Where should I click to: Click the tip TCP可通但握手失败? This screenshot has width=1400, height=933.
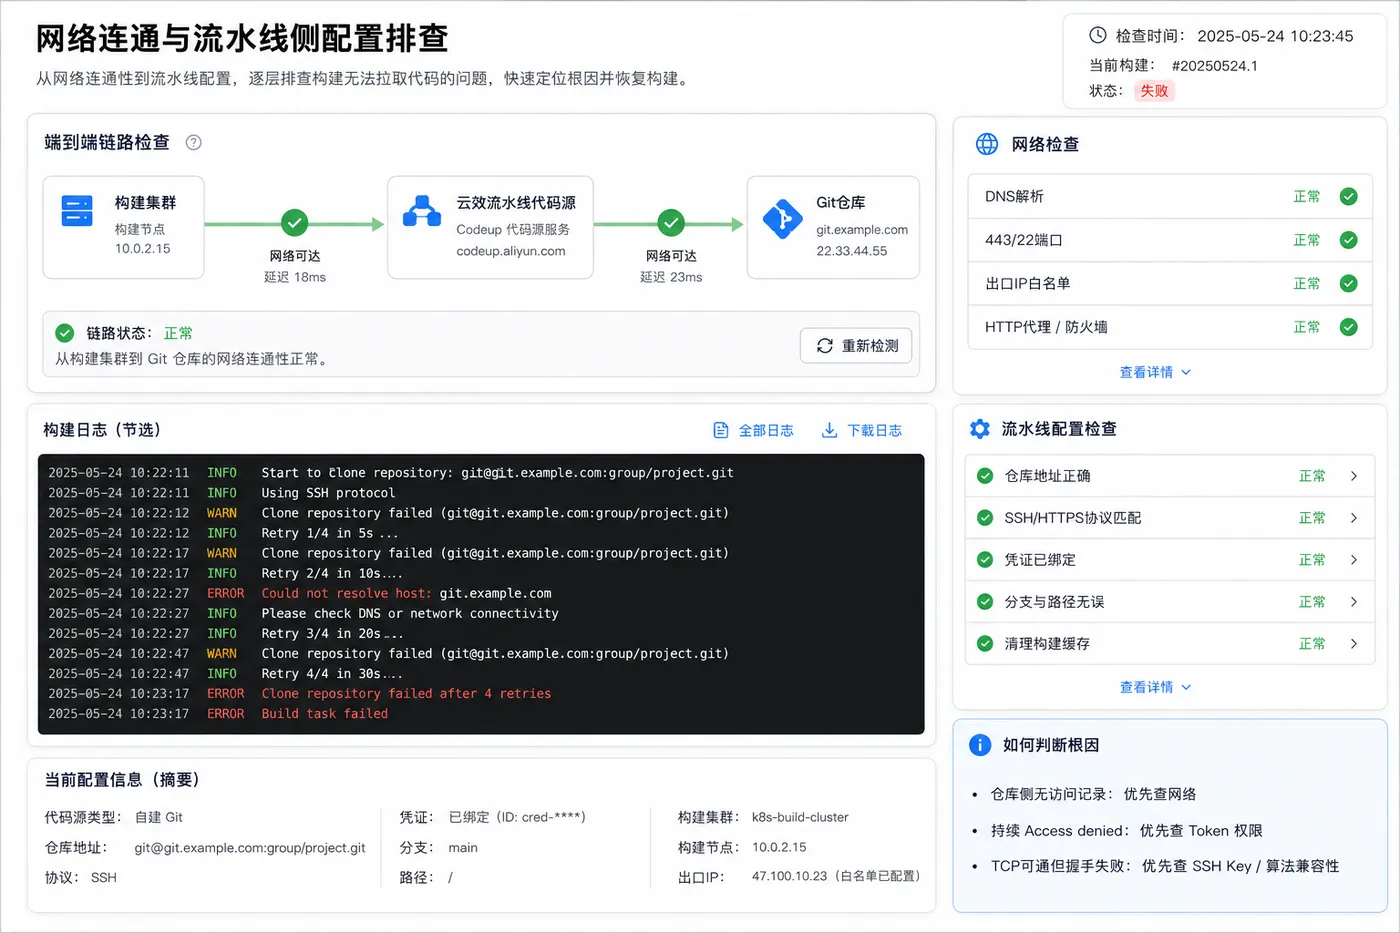[x=1164, y=866]
